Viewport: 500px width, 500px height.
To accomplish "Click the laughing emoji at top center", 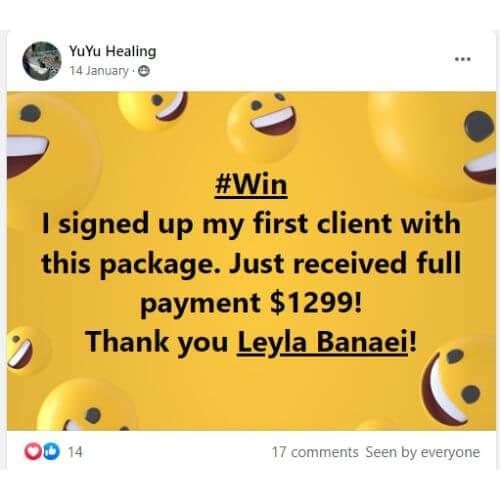I will pos(263,127).
